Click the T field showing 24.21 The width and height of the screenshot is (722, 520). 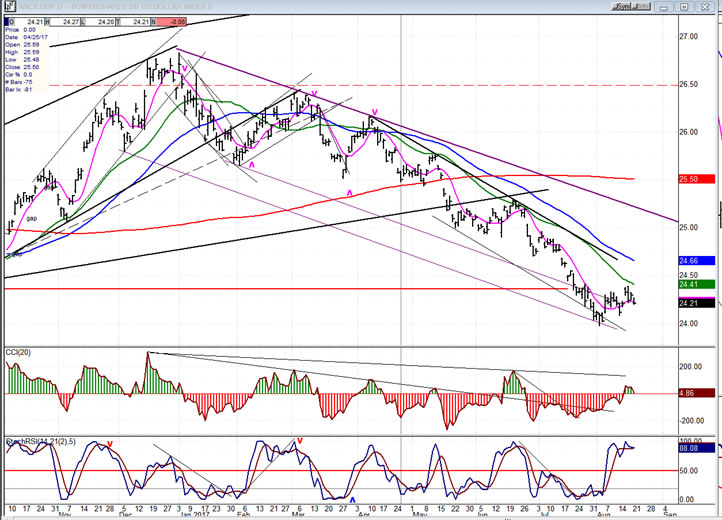click(x=134, y=22)
